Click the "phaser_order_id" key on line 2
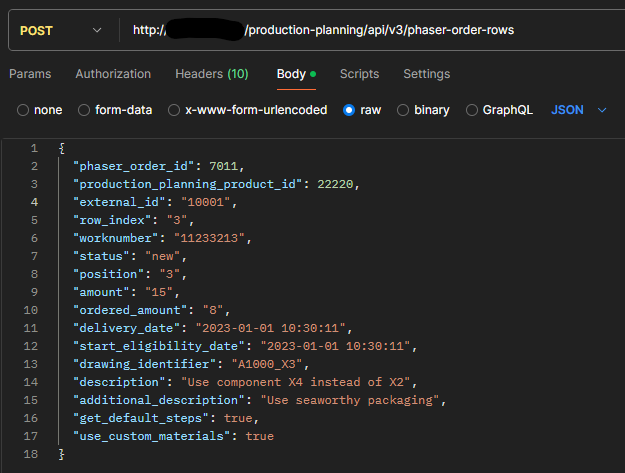The width and height of the screenshot is (625, 473). (x=134, y=166)
